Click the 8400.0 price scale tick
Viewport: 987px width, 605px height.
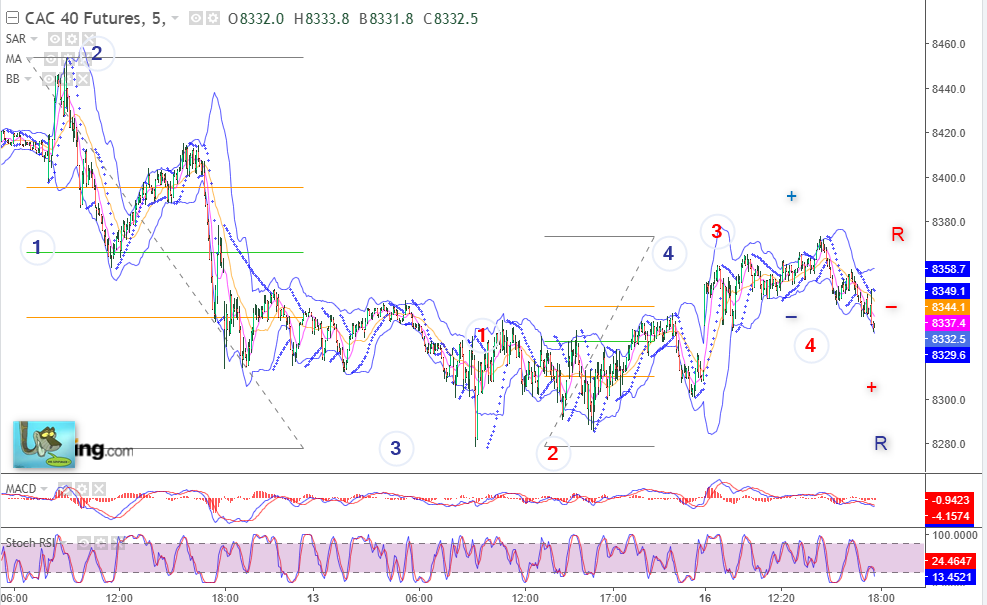tap(948, 178)
